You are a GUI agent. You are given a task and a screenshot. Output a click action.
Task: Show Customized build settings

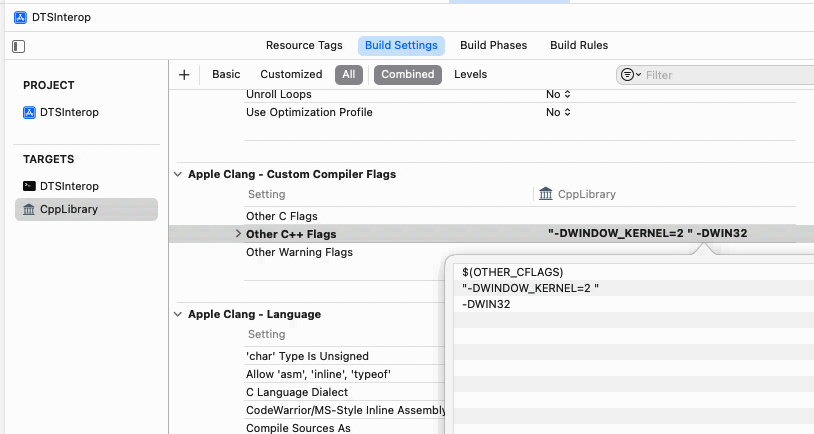pyautogui.click(x=291, y=74)
